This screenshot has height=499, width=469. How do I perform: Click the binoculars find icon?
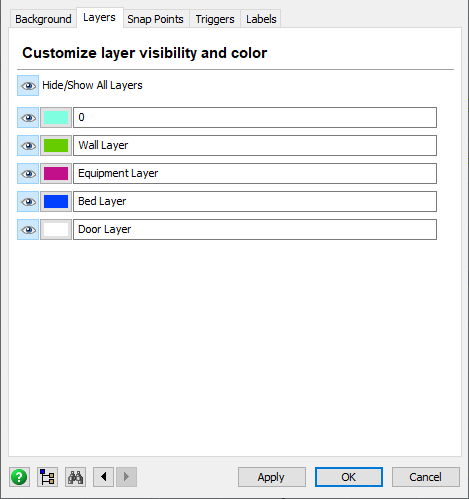75,477
